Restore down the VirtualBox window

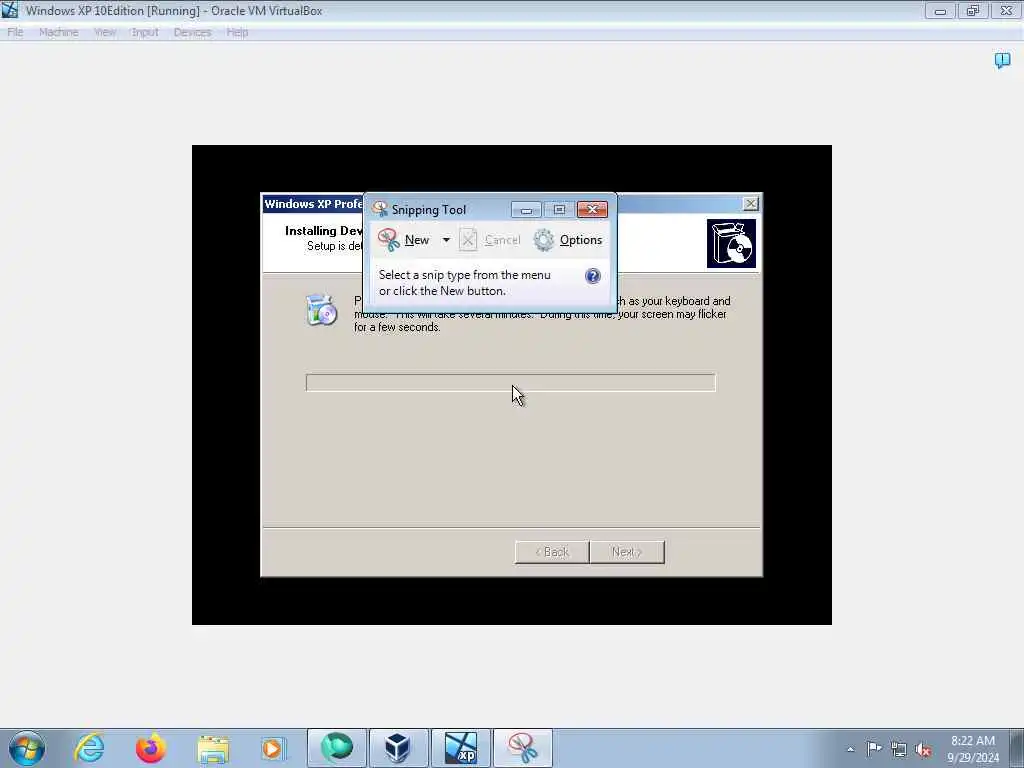tap(972, 10)
